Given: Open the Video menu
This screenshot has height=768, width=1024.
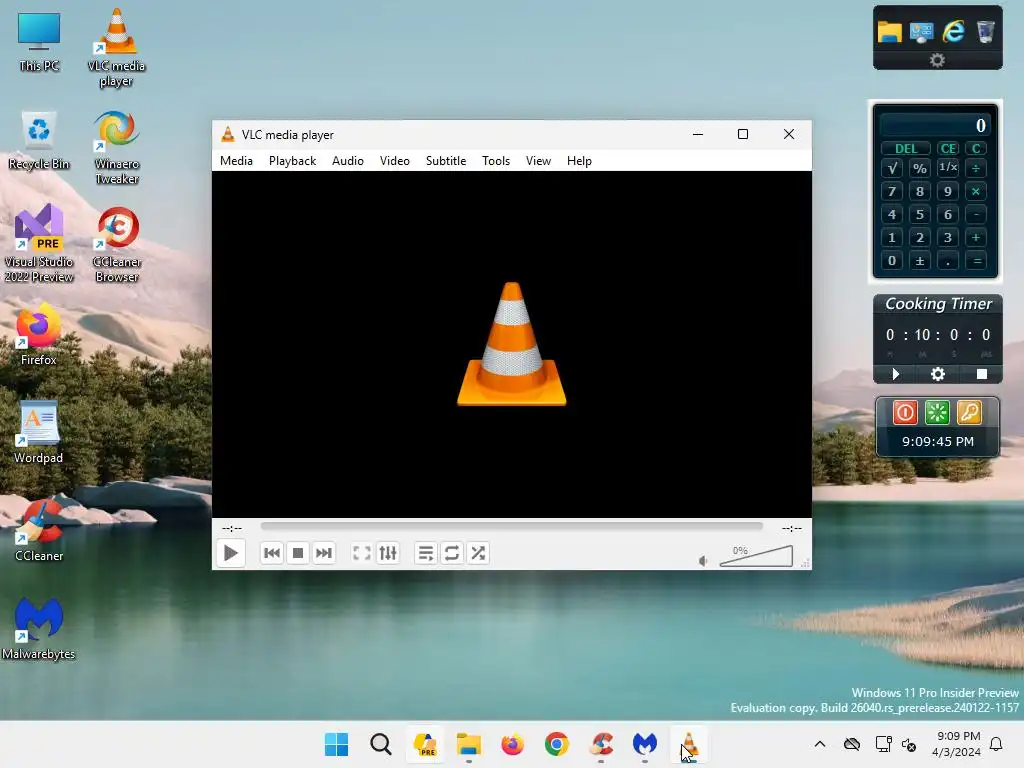Looking at the screenshot, I should 395,161.
